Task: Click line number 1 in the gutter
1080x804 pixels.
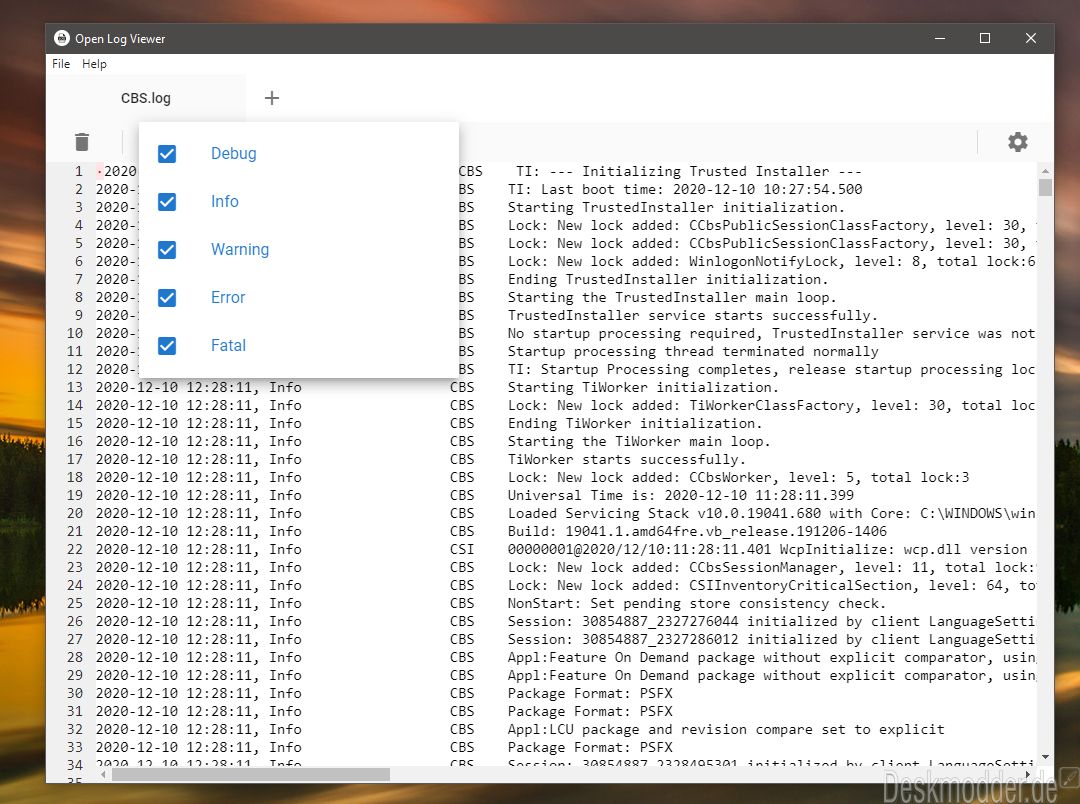Action: click(x=79, y=172)
